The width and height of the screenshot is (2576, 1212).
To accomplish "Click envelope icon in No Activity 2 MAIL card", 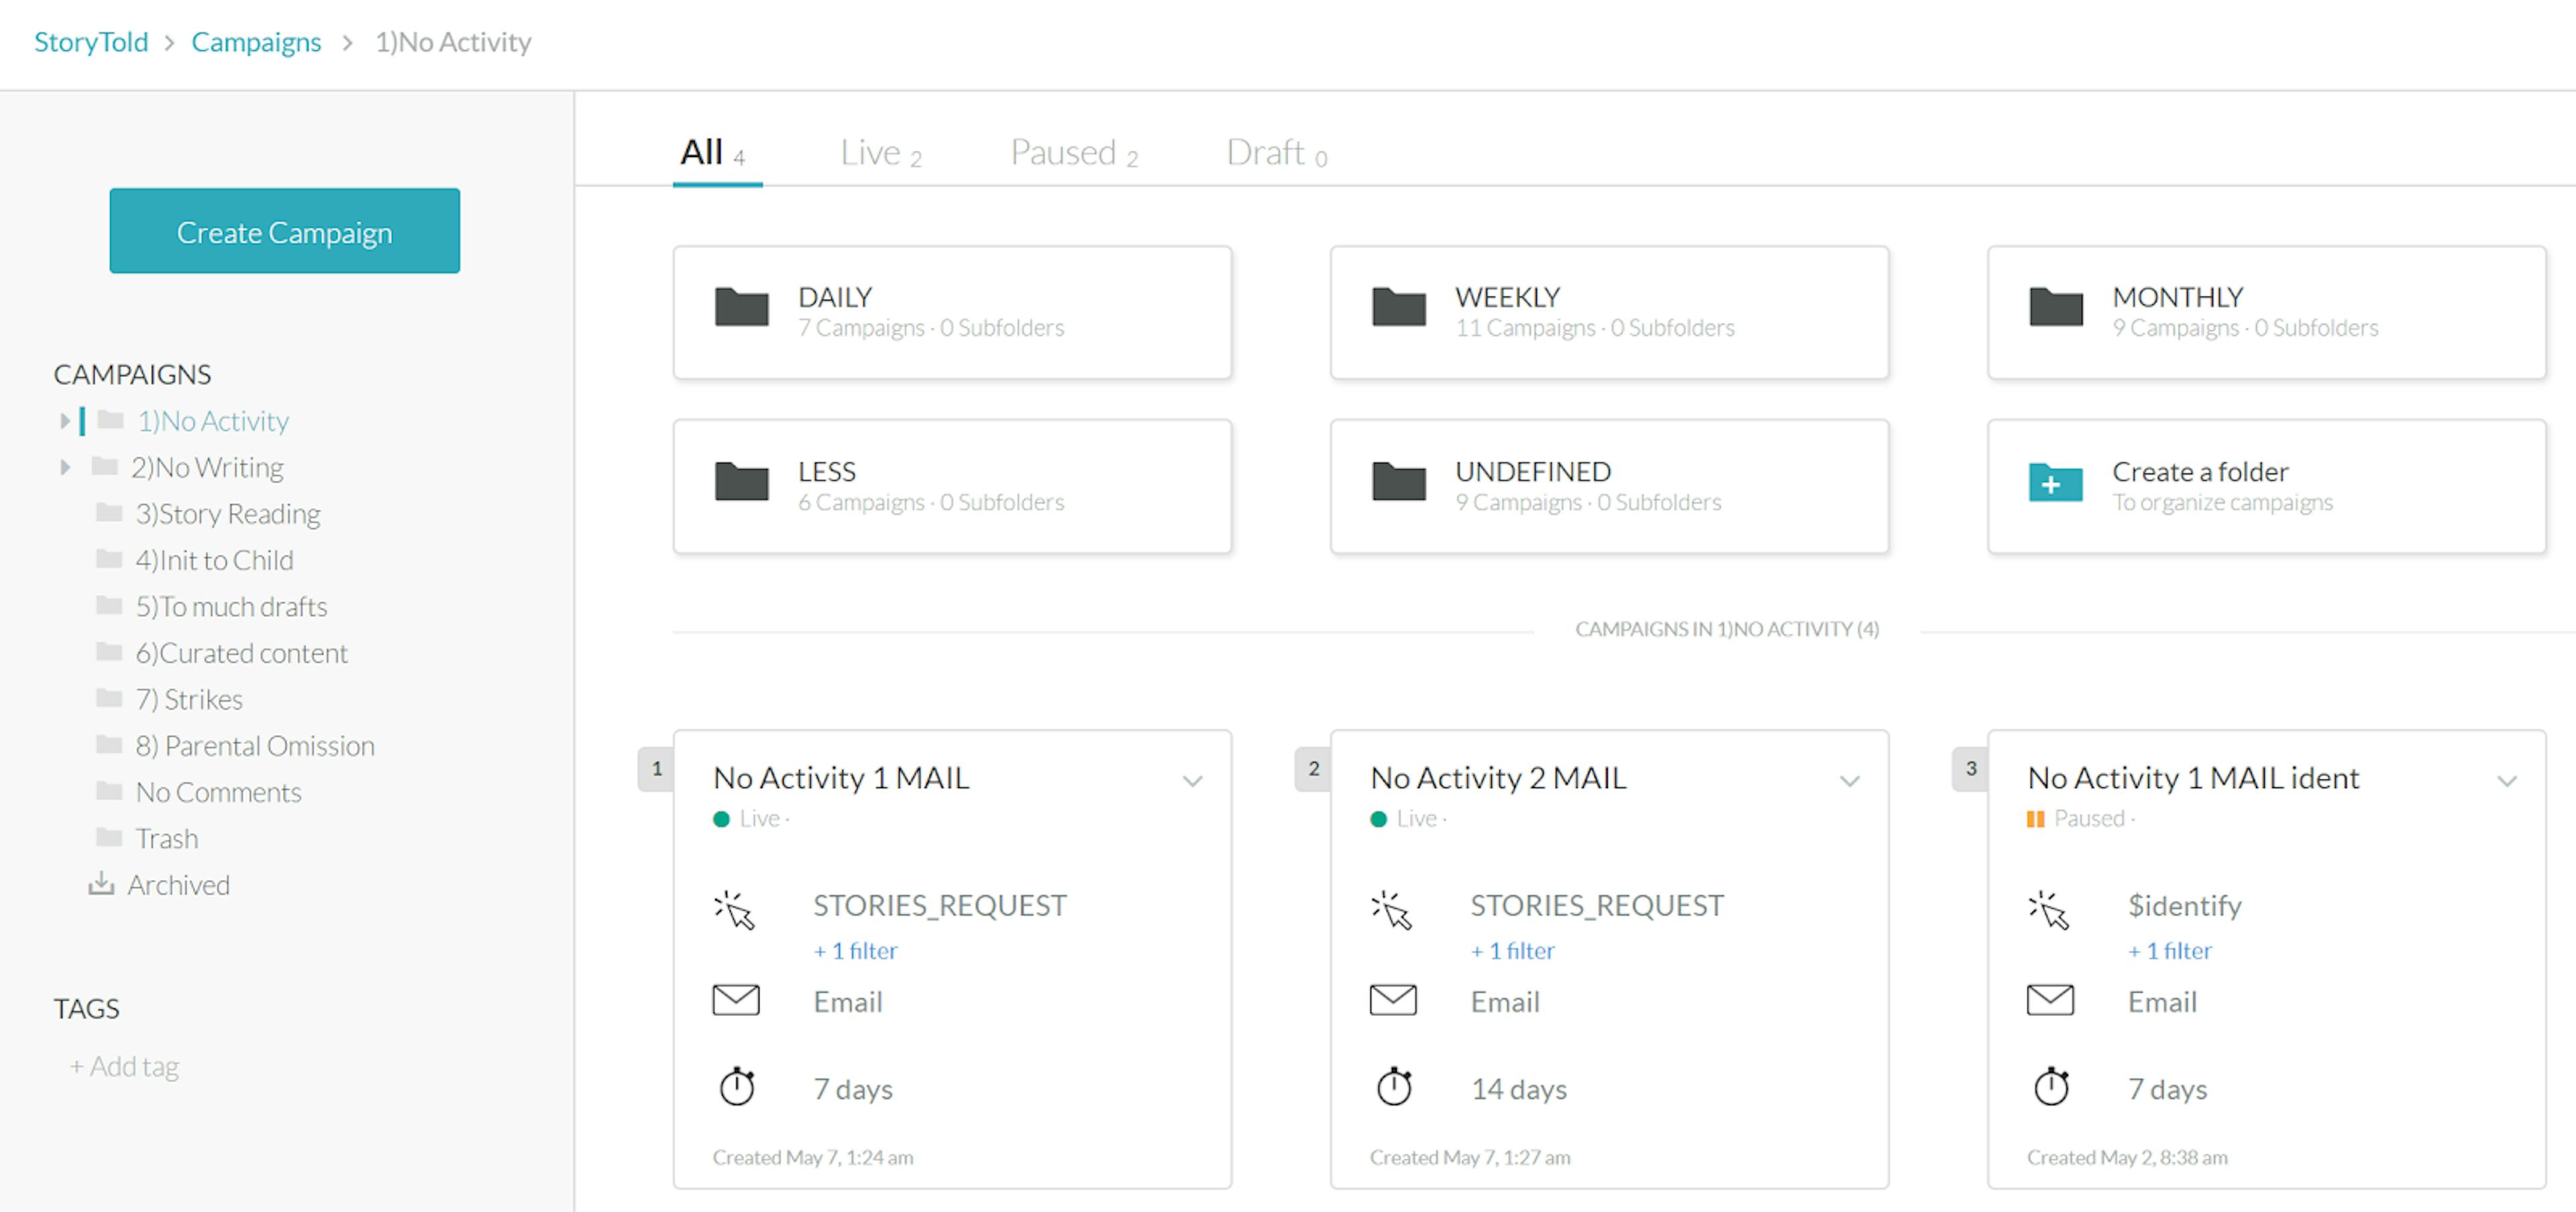I will (1393, 1000).
